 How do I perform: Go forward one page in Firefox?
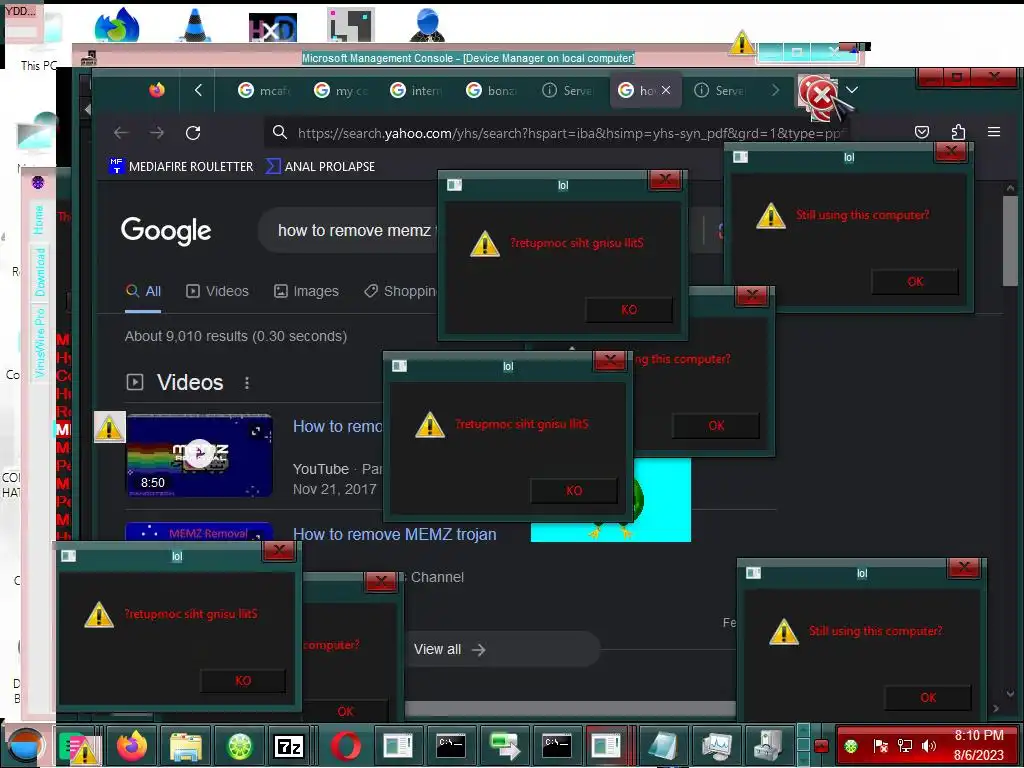tap(157, 133)
